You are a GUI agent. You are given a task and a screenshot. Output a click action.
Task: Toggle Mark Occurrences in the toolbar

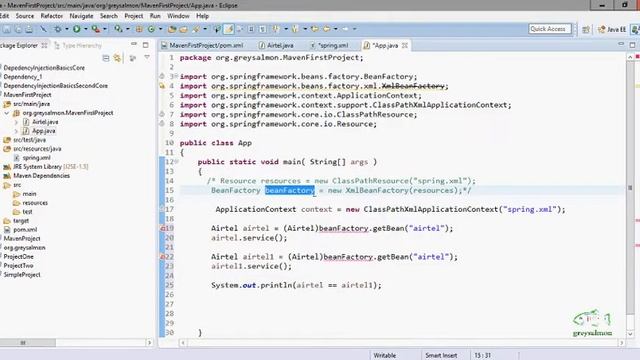coord(229,29)
